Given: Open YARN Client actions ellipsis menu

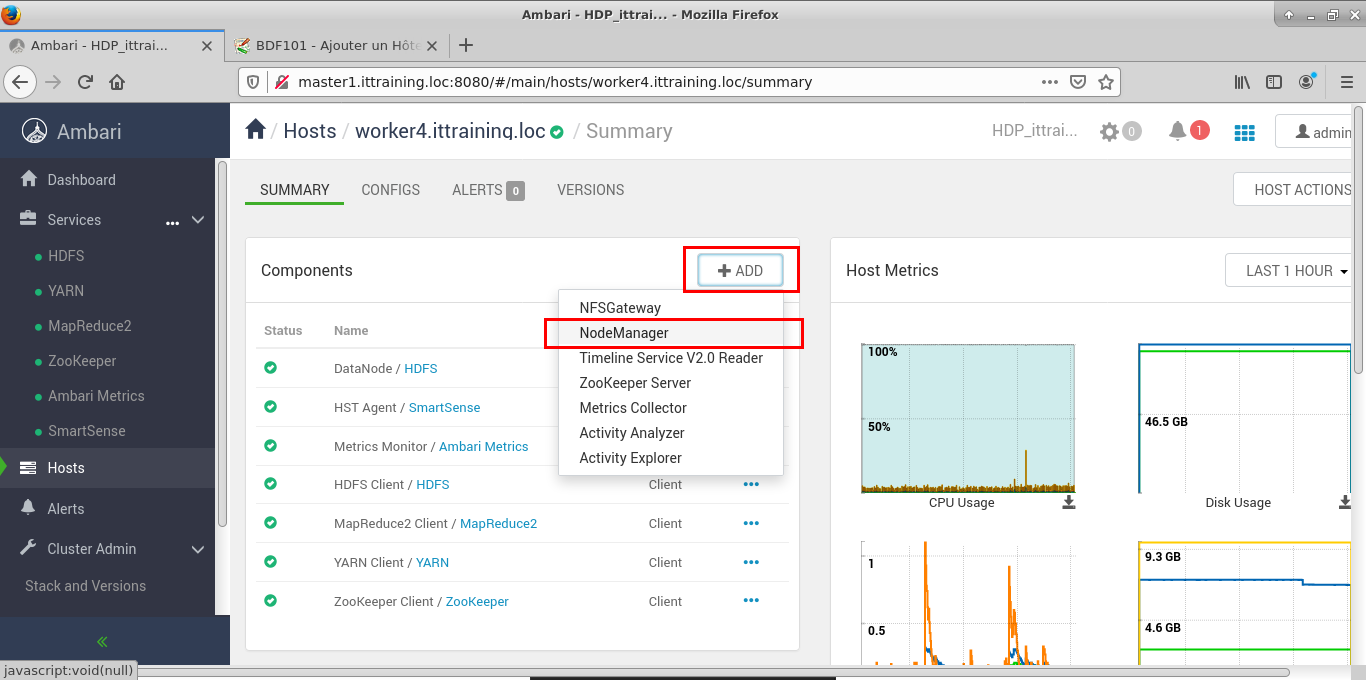Looking at the screenshot, I should (751, 562).
